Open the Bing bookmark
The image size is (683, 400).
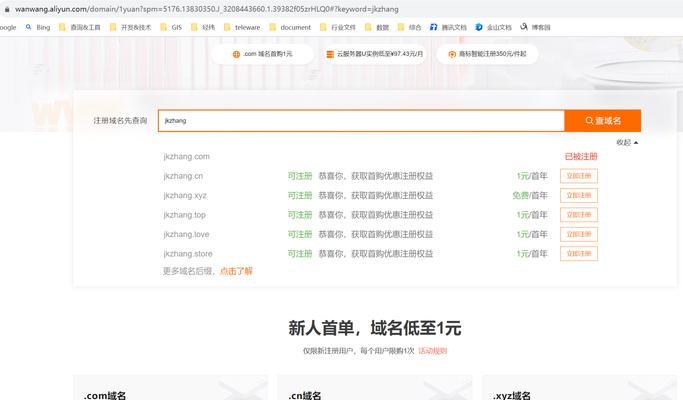[x=38, y=27]
